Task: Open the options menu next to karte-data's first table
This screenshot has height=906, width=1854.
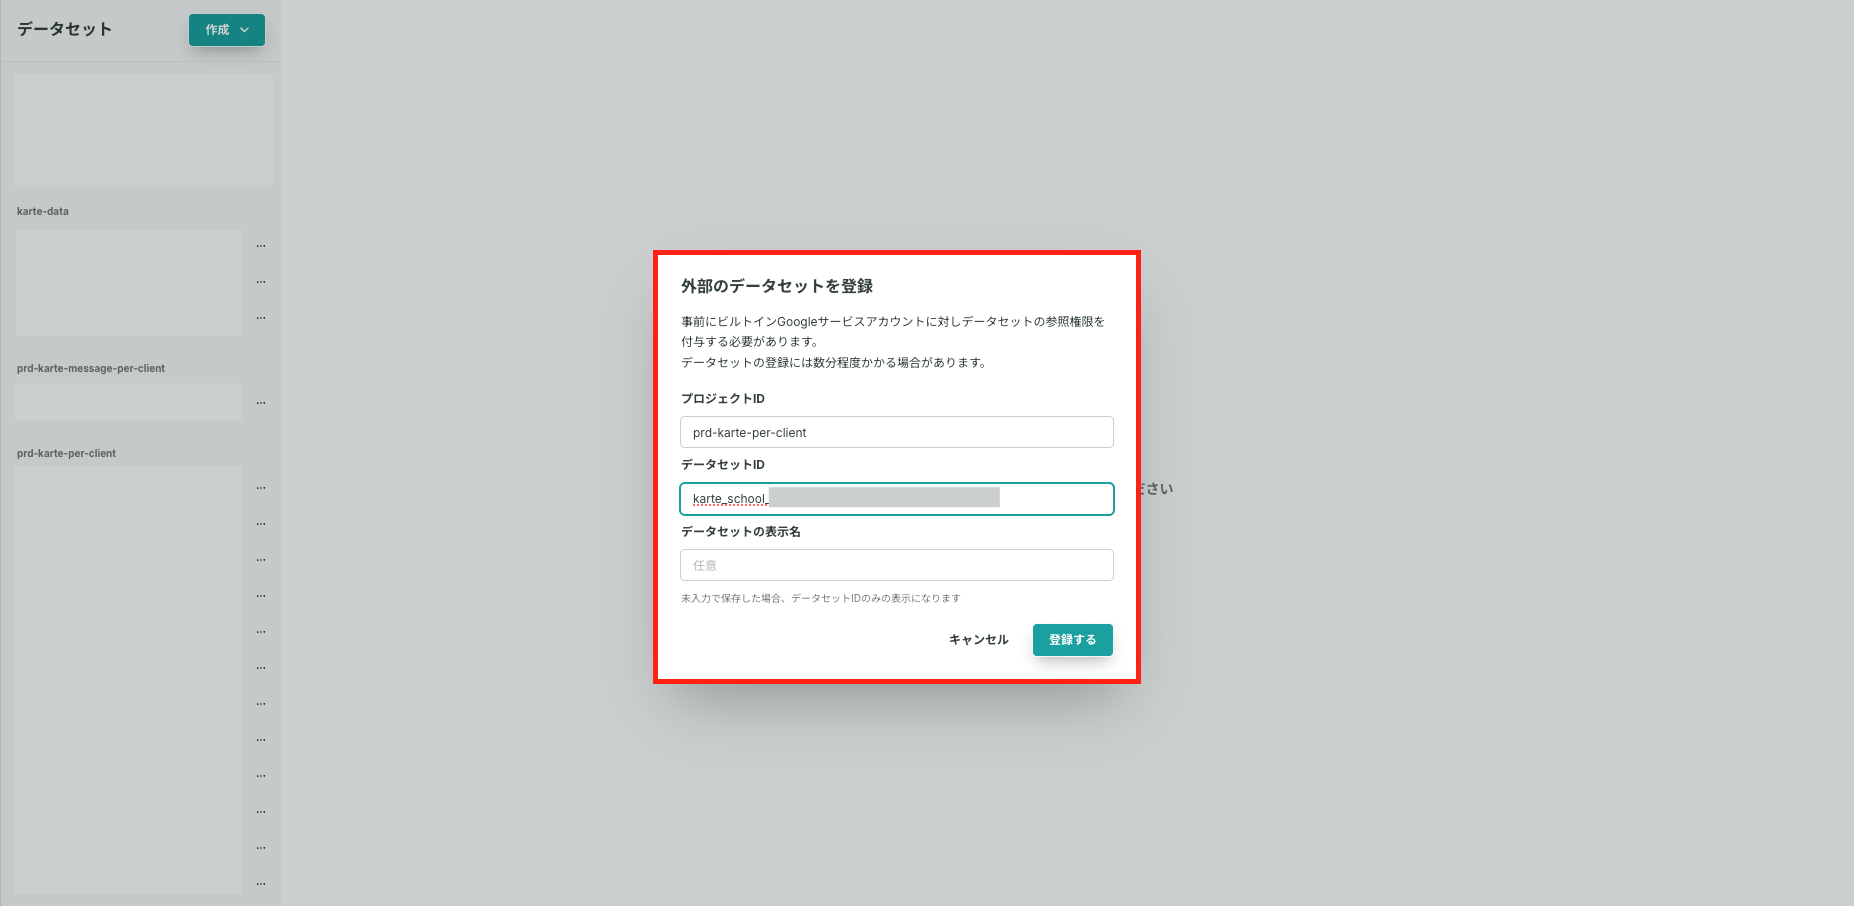Action: [x=260, y=244]
